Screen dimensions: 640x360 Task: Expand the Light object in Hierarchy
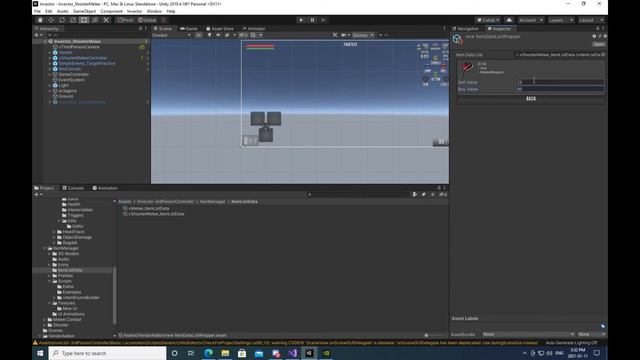coord(50,85)
